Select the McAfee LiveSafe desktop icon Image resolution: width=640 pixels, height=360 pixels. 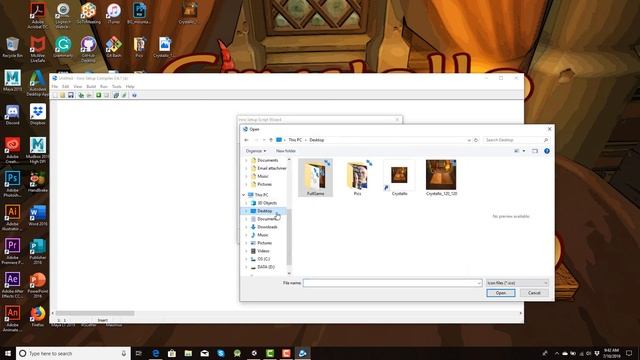pyautogui.click(x=38, y=49)
